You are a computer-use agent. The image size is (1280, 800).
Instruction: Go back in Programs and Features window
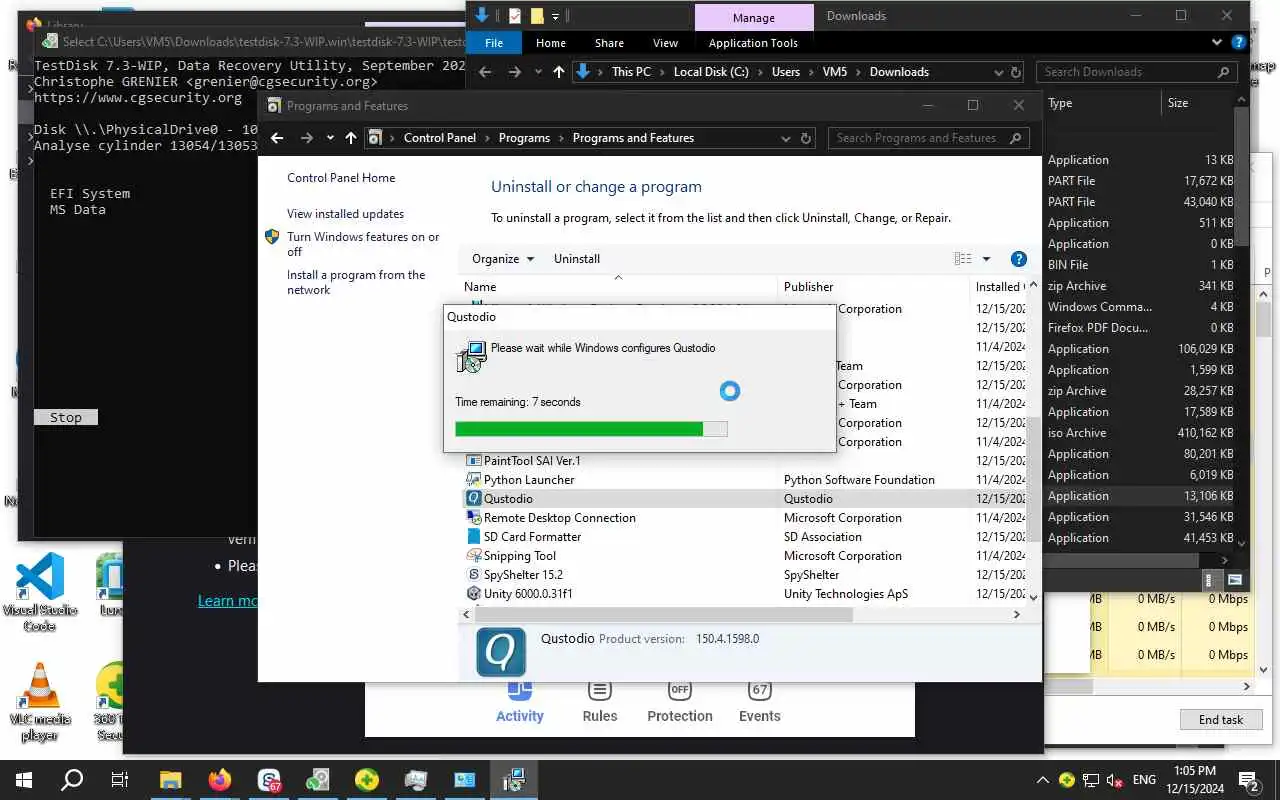(278, 138)
